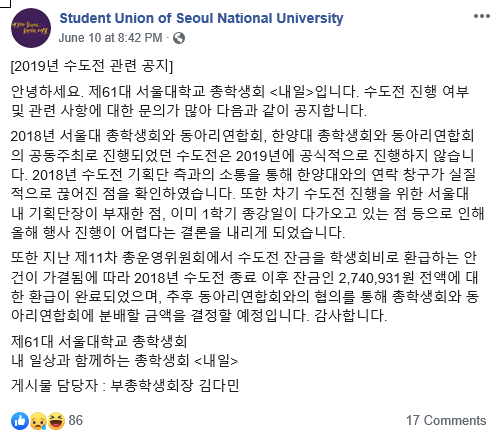This screenshot has height=434, width=495.
Task: Open the 17 Comments link
Action: tap(446, 421)
